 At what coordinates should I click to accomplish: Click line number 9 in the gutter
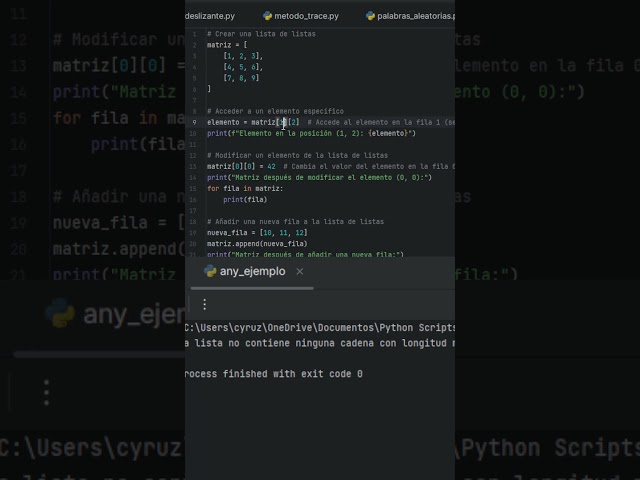194,122
